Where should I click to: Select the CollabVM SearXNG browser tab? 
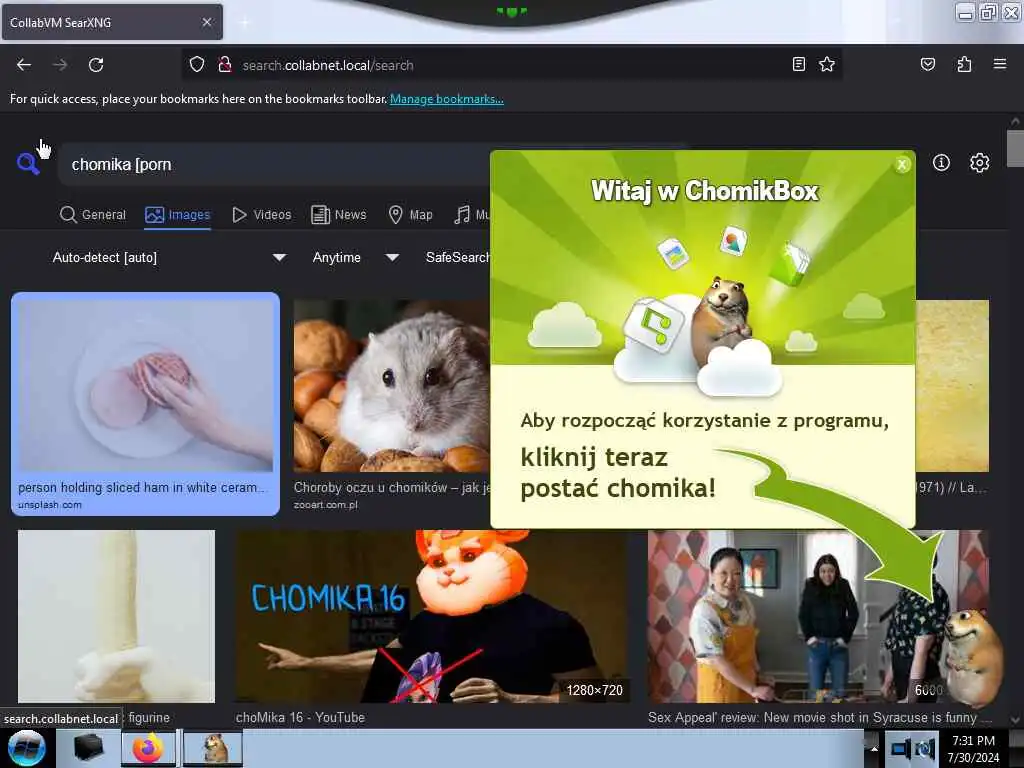click(x=112, y=22)
